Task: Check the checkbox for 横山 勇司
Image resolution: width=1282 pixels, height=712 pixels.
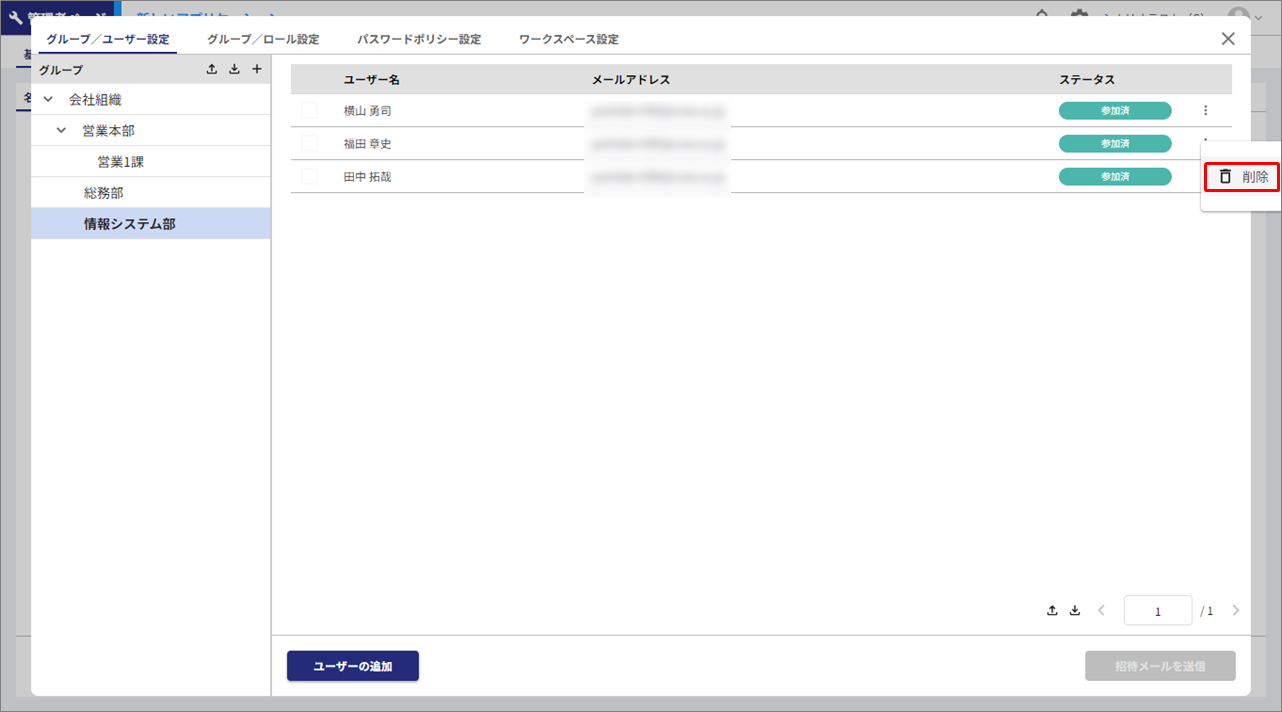Action: point(310,111)
